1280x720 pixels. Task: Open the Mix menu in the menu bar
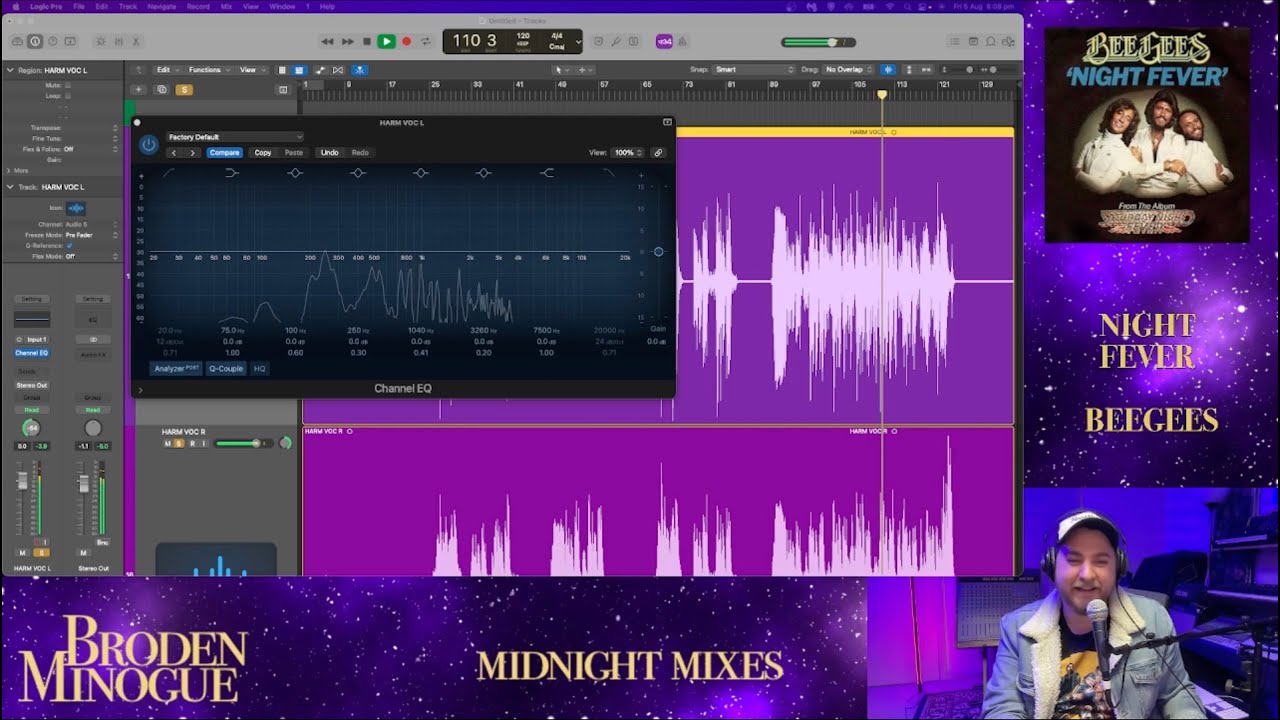point(226,6)
